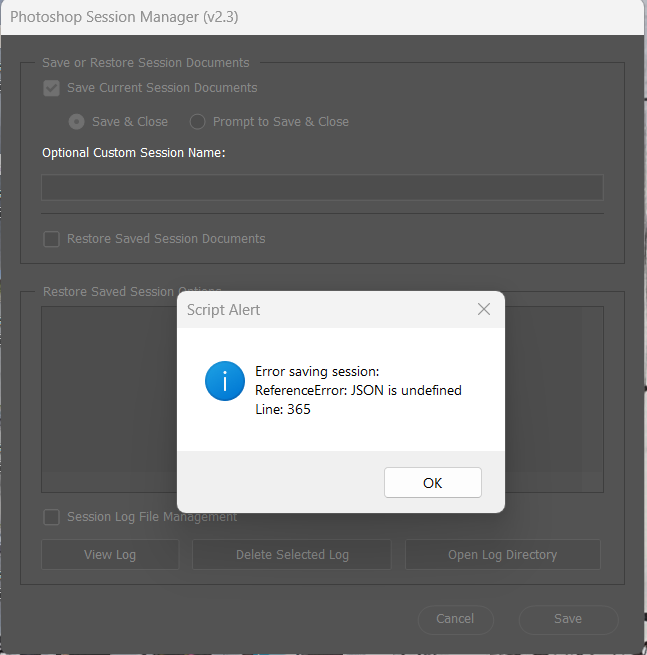Click the saved session list box
Viewport: 647px width, 655px height.
coord(322,399)
